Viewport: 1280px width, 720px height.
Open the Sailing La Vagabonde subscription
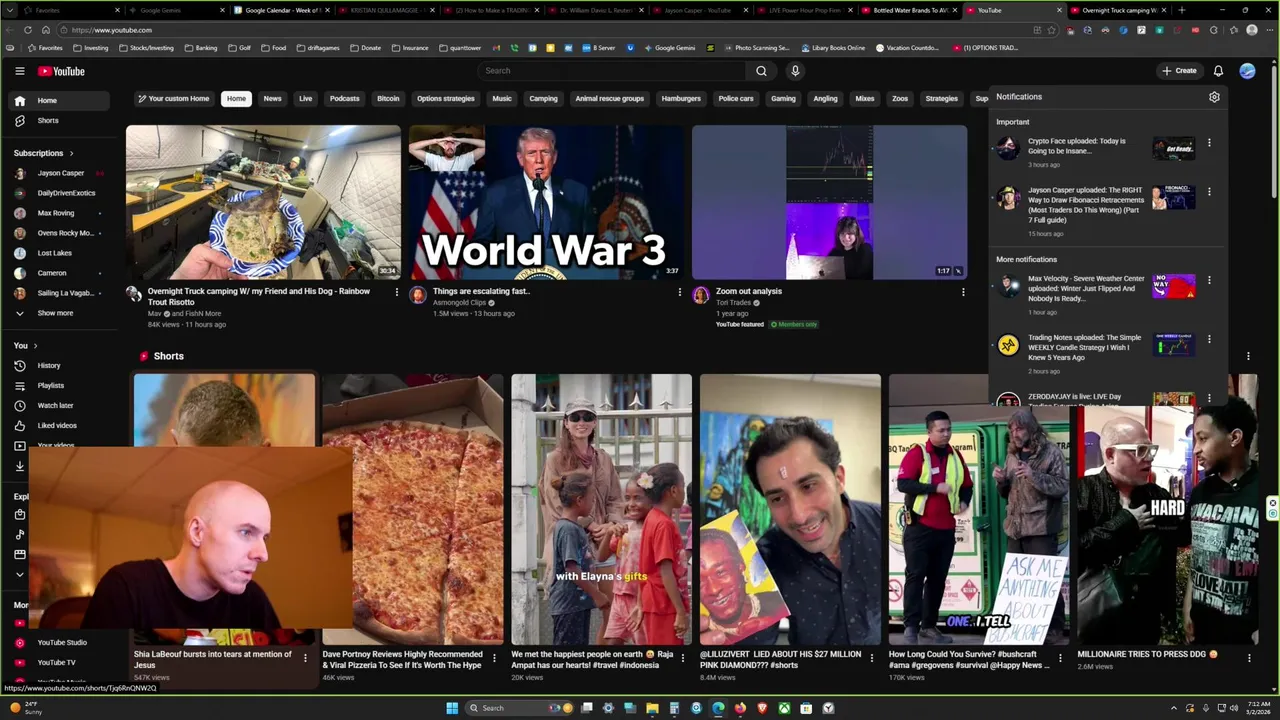(x=59, y=293)
